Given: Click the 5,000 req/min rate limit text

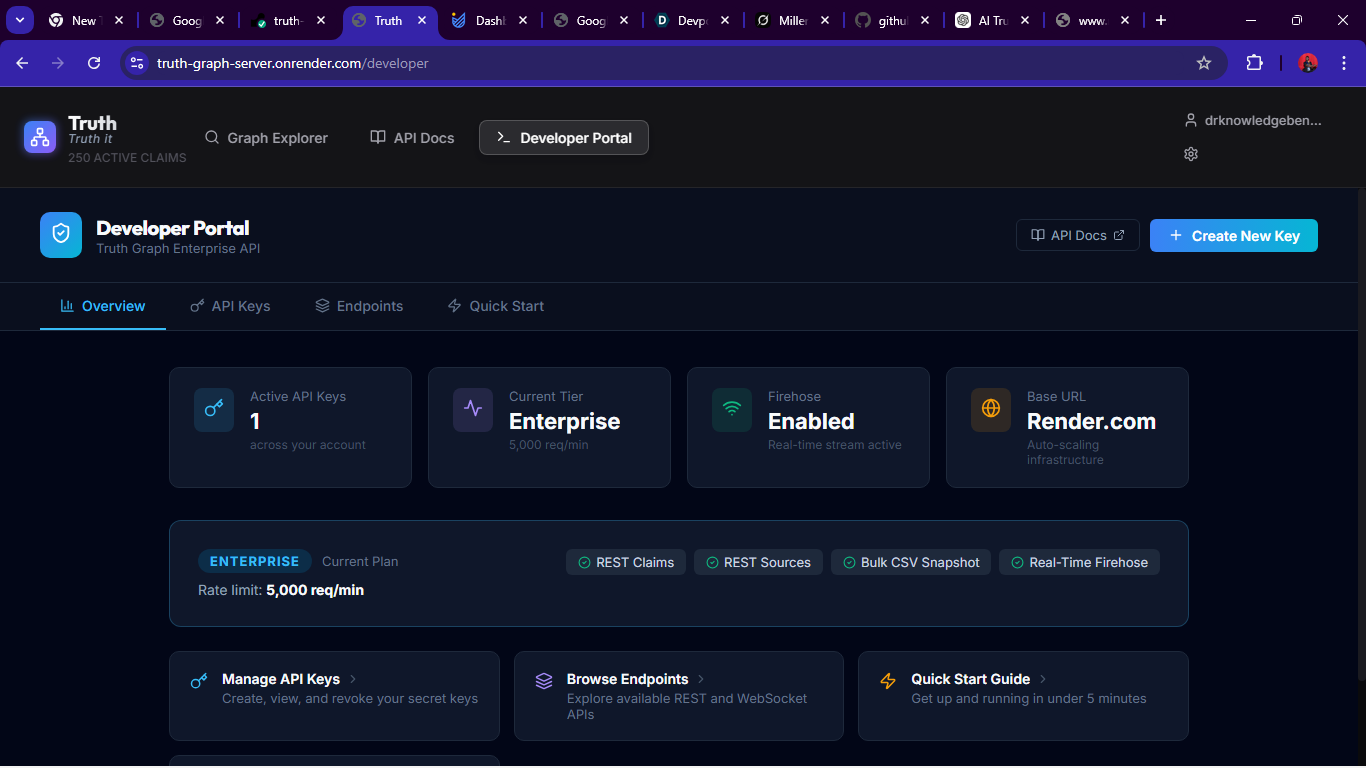Looking at the screenshot, I should (315, 590).
